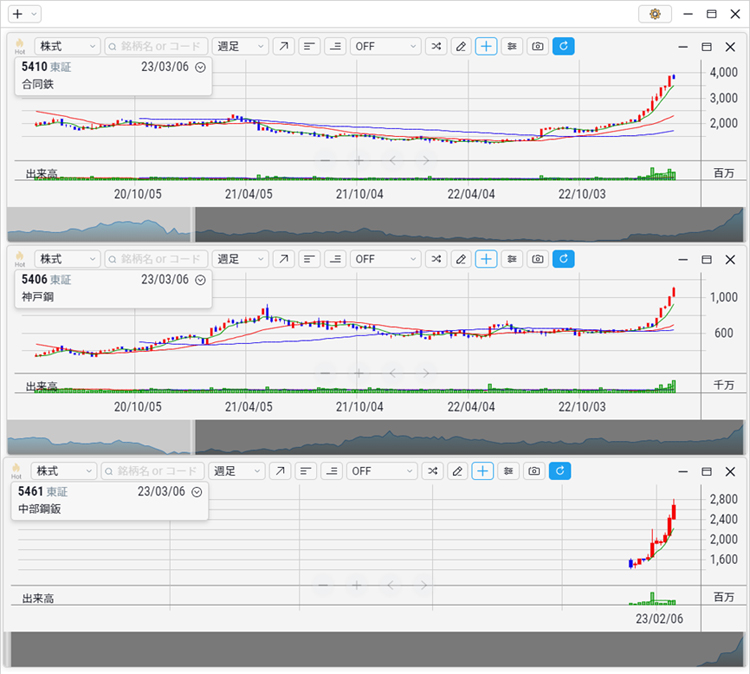Viewport: 750px width, 674px height.
Task: Click the gear settings icon in title bar
Action: click(655, 14)
